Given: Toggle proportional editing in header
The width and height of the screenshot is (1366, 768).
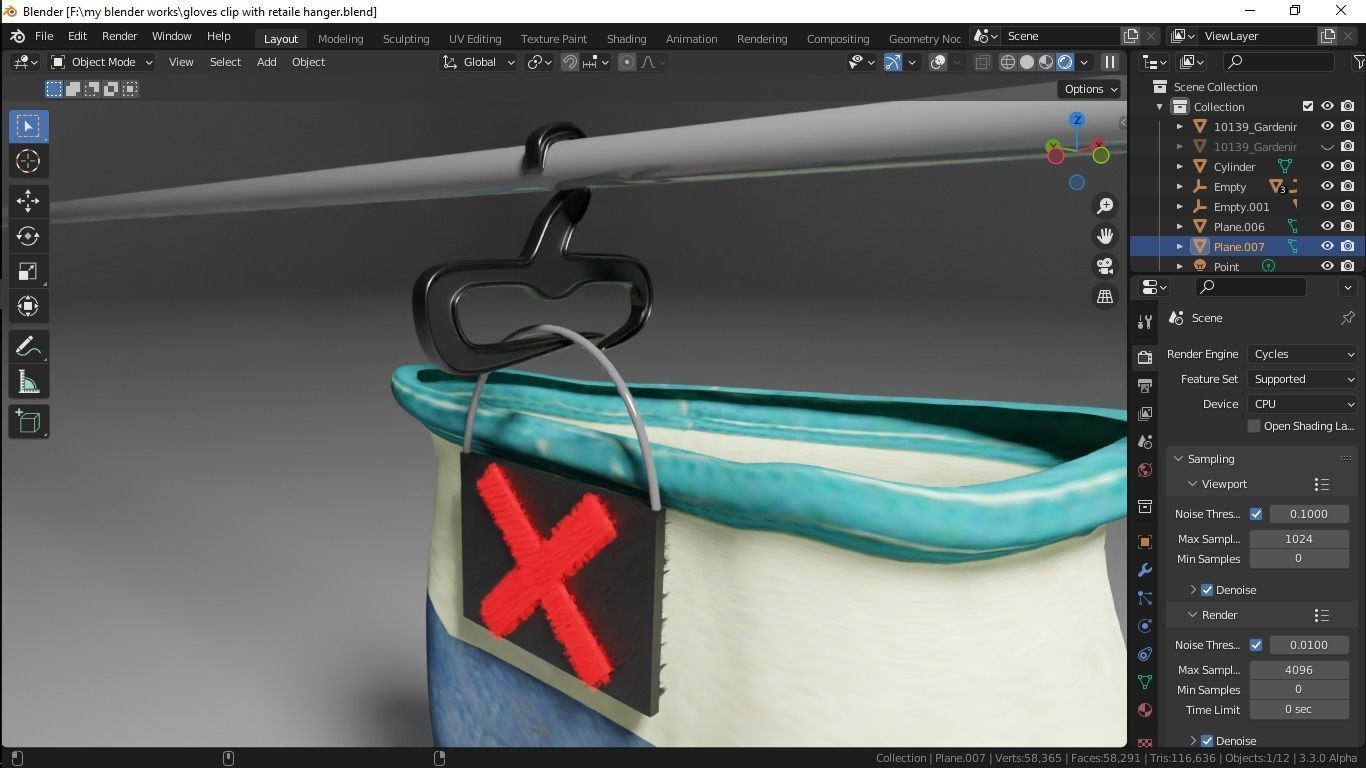Looking at the screenshot, I should point(627,62).
